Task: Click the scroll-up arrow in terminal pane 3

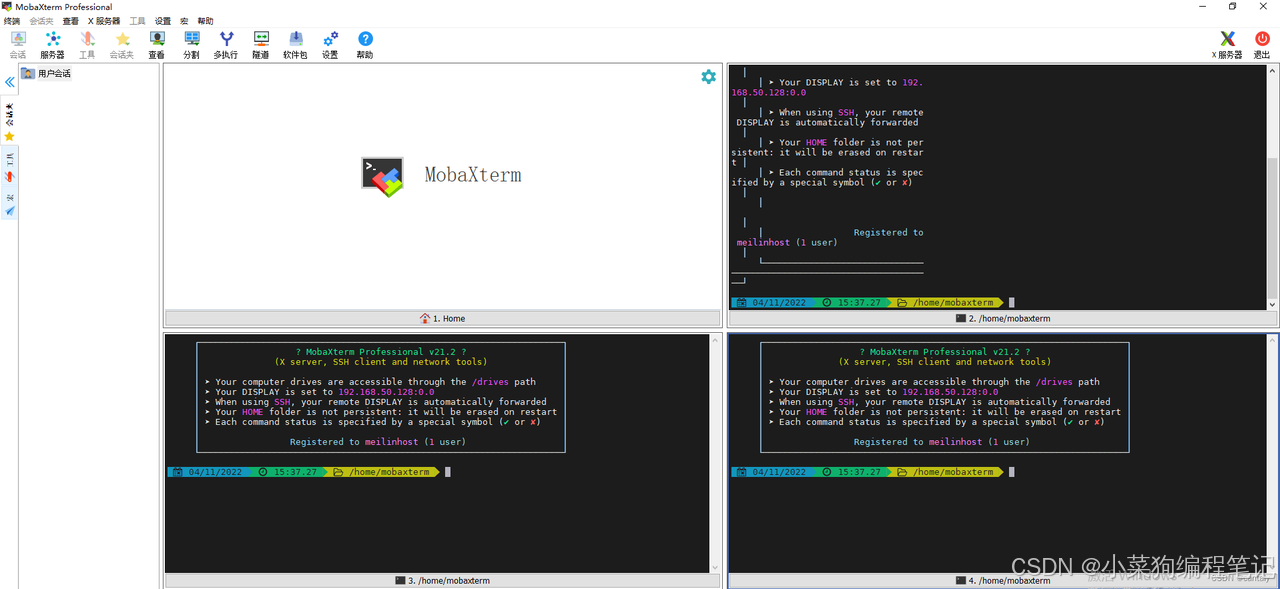Action: [x=716, y=340]
